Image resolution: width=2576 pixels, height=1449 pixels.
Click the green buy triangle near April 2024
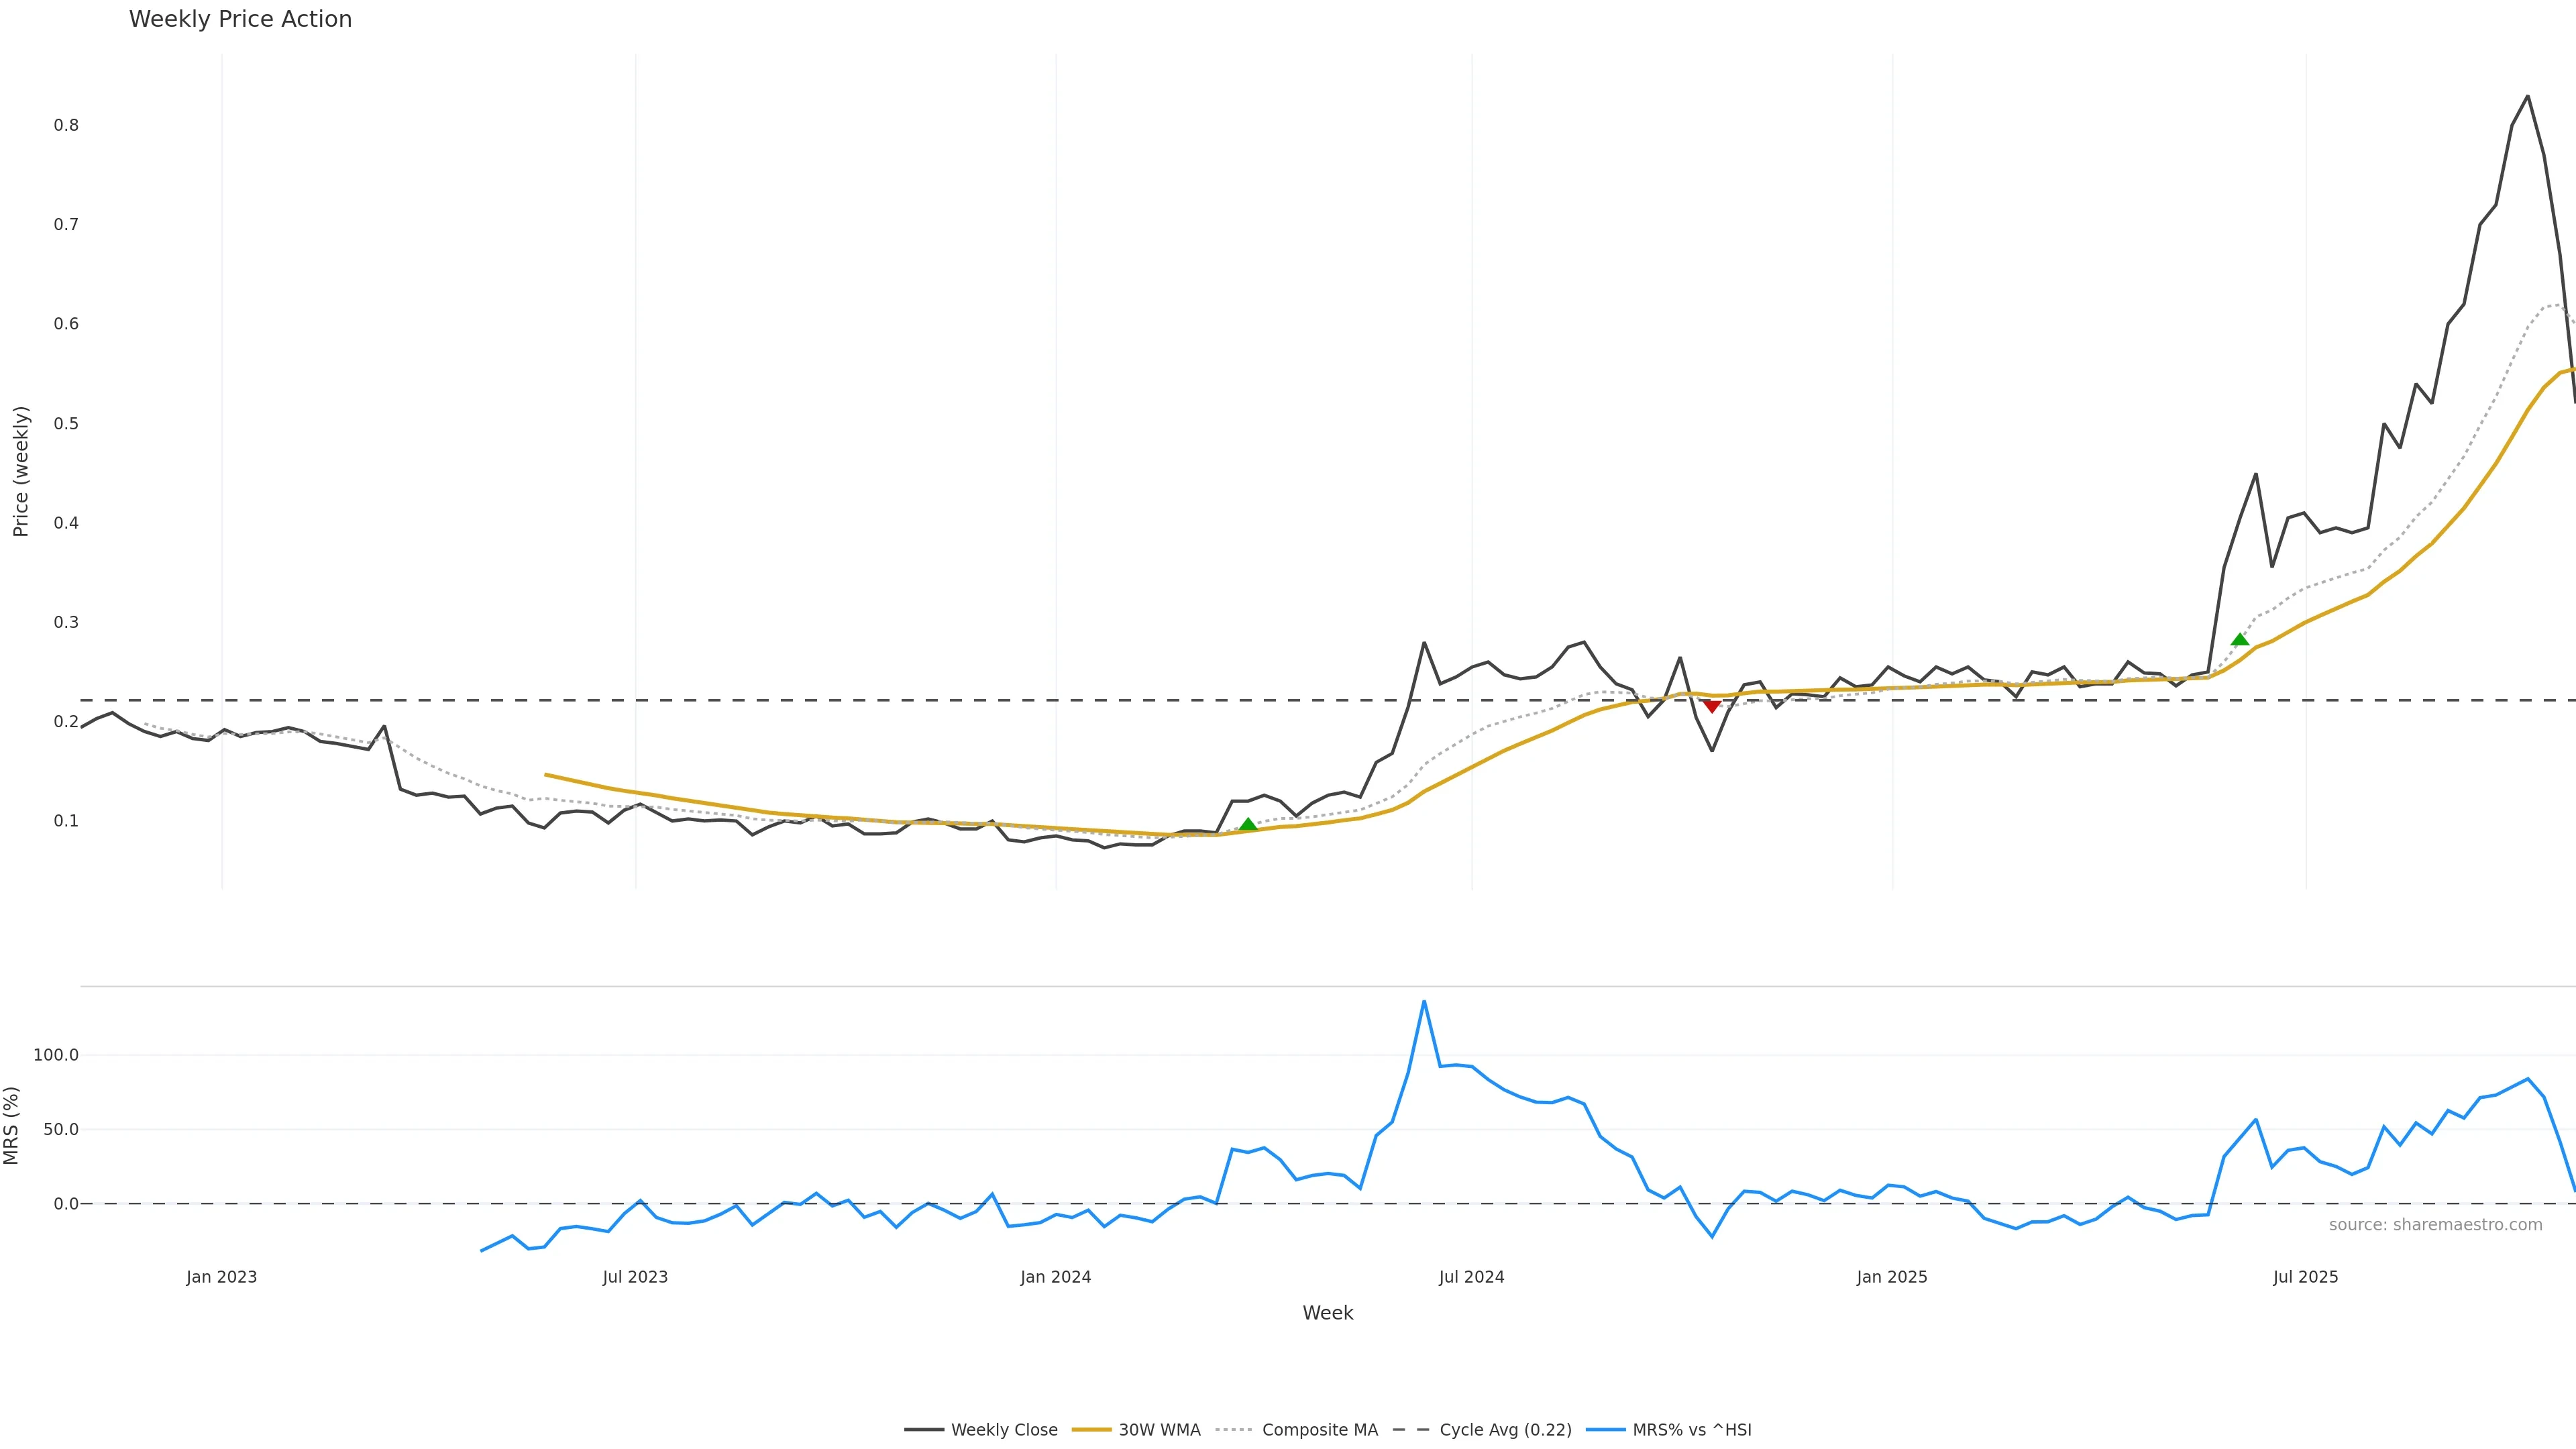(1248, 825)
